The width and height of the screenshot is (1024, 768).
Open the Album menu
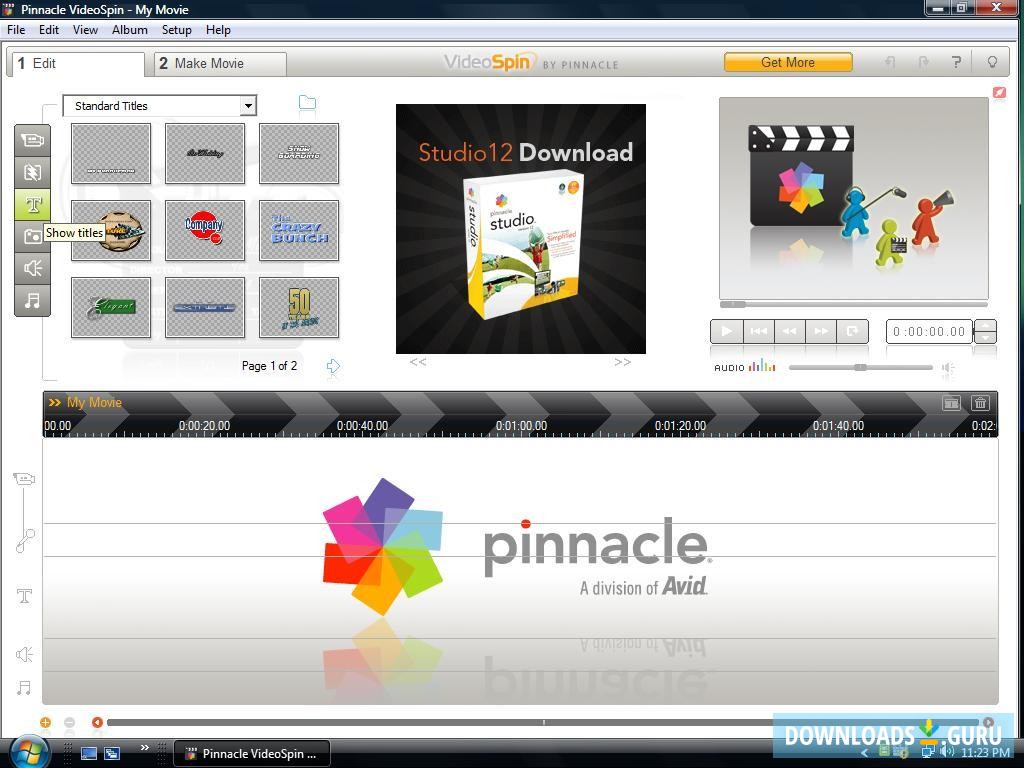129,30
